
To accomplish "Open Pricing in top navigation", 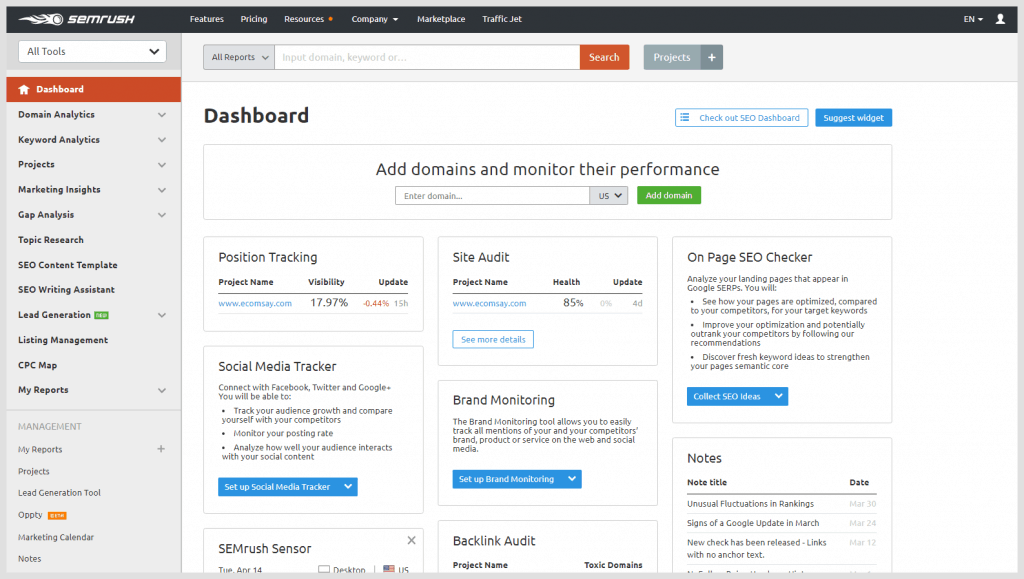I will pos(253,19).
